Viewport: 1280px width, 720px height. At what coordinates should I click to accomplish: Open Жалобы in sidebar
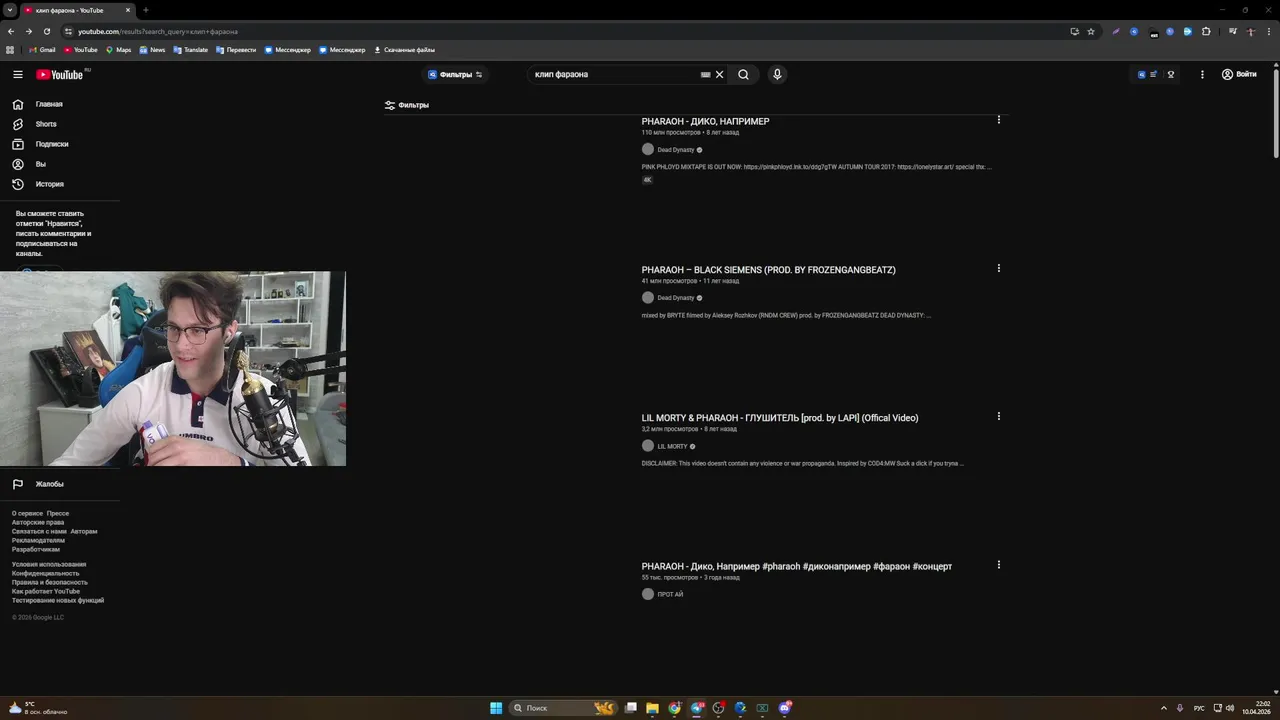[x=49, y=484]
